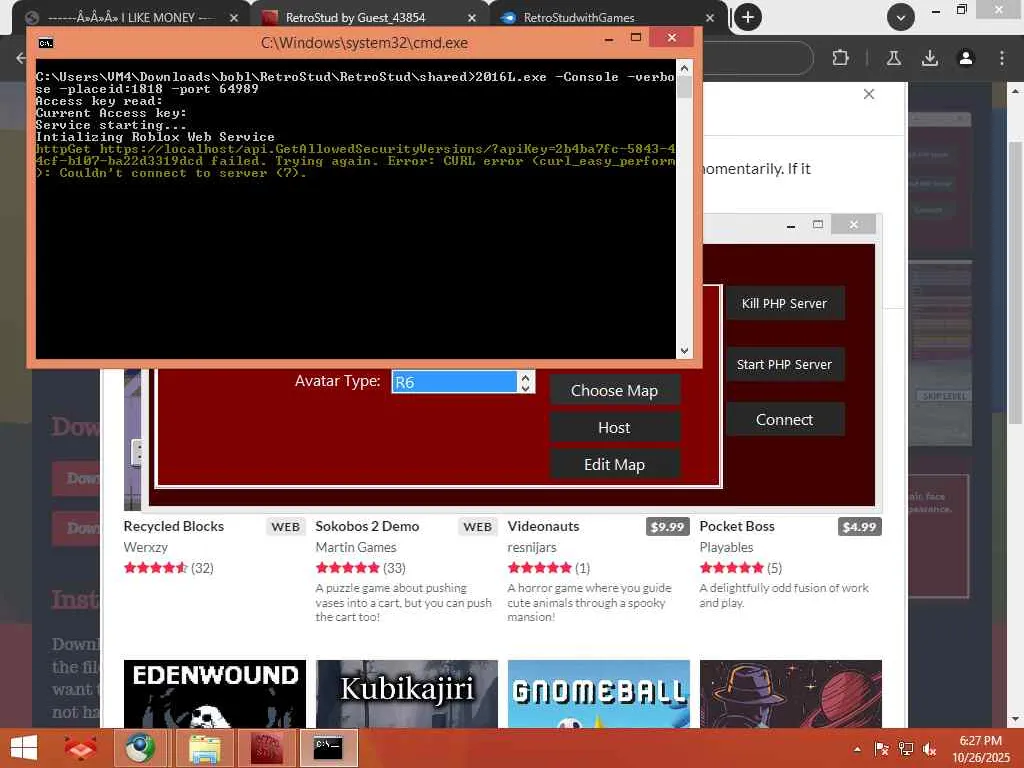Click the network tray icon
1024x768 pixels.
pos(905,749)
